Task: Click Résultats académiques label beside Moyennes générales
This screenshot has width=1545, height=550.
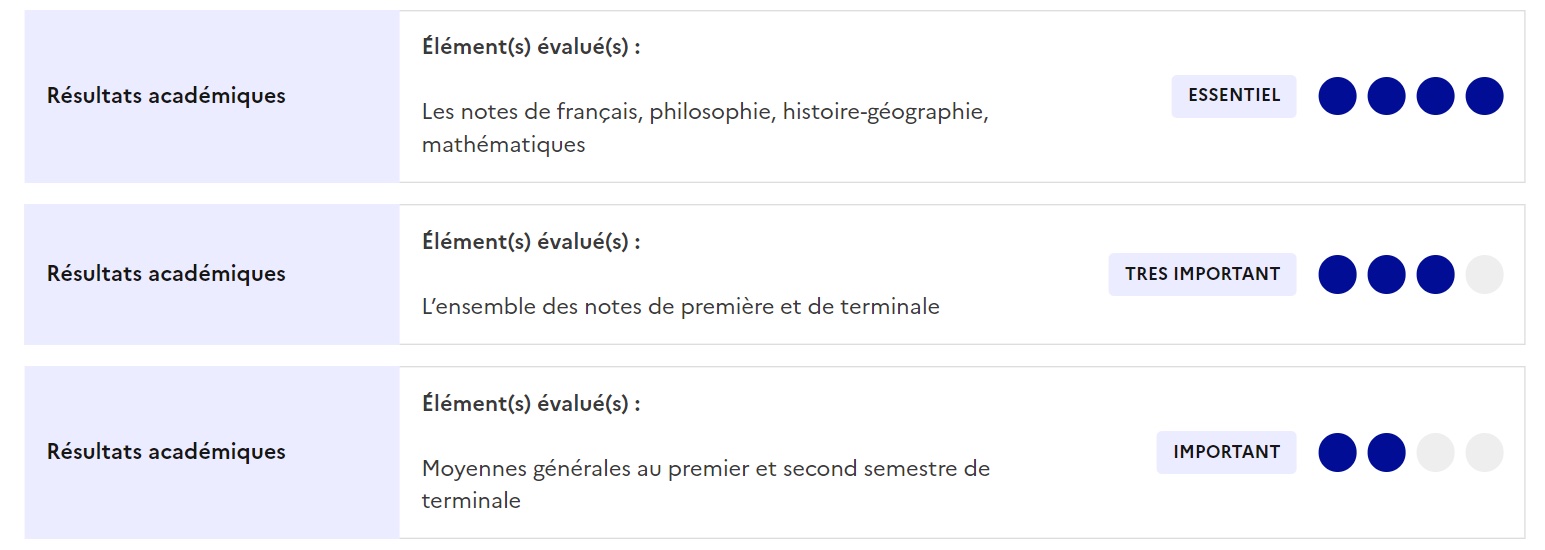Action: pyautogui.click(x=166, y=452)
